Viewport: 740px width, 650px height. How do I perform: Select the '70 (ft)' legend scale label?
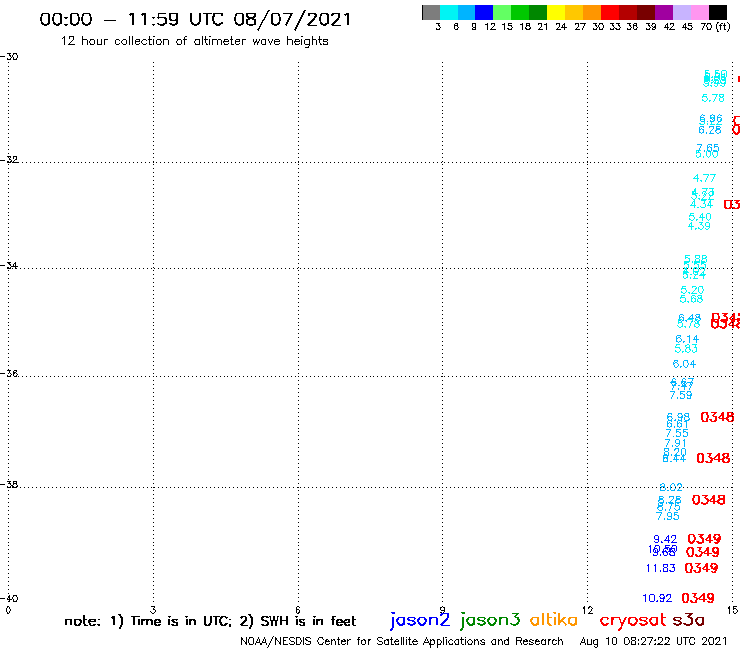[715, 27]
